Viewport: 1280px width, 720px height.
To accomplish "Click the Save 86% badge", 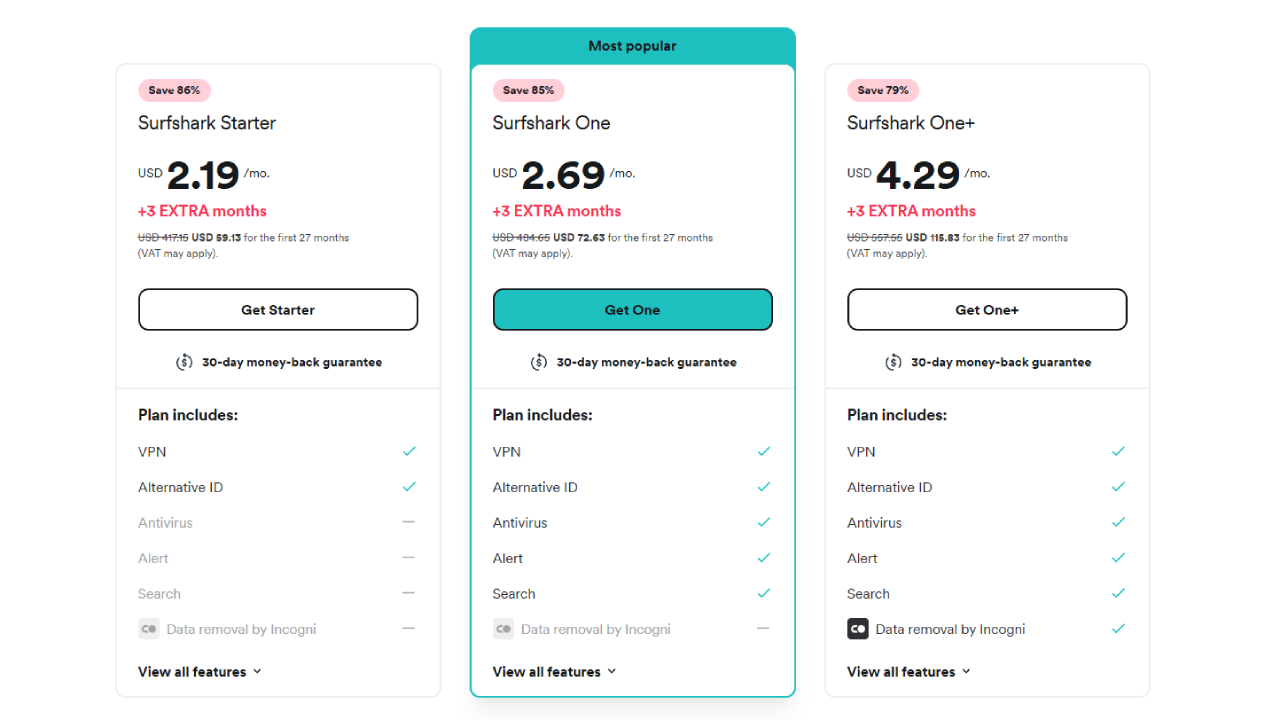I will (x=174, y=90).
